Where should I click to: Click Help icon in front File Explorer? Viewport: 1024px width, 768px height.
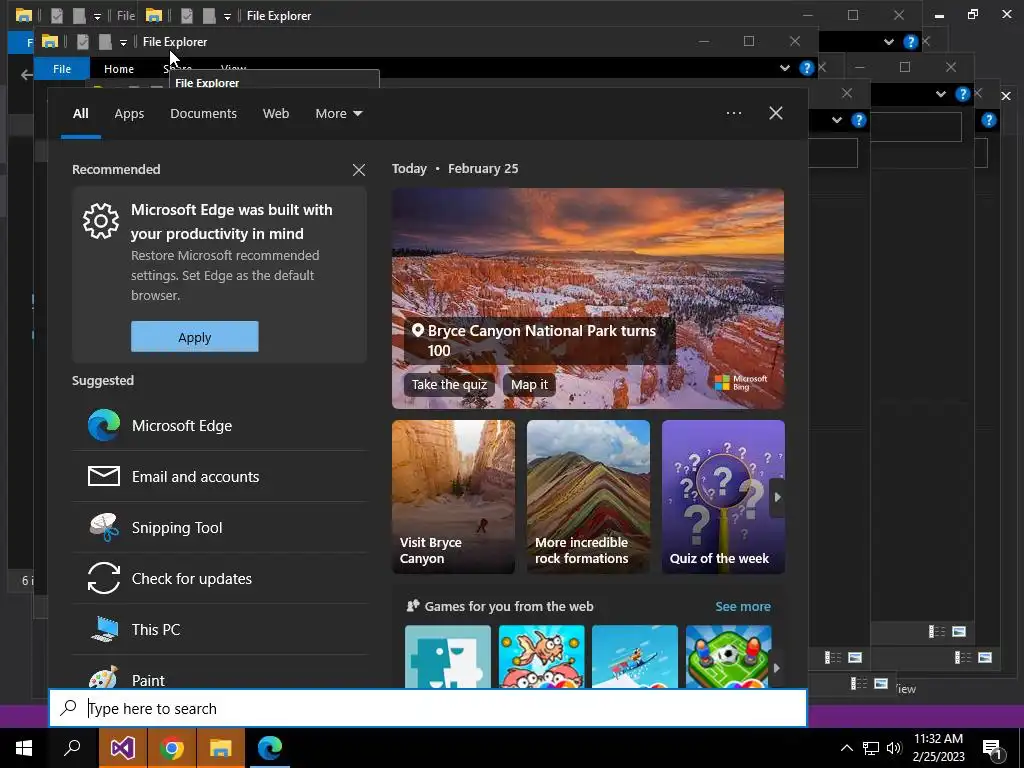[807, 68]
